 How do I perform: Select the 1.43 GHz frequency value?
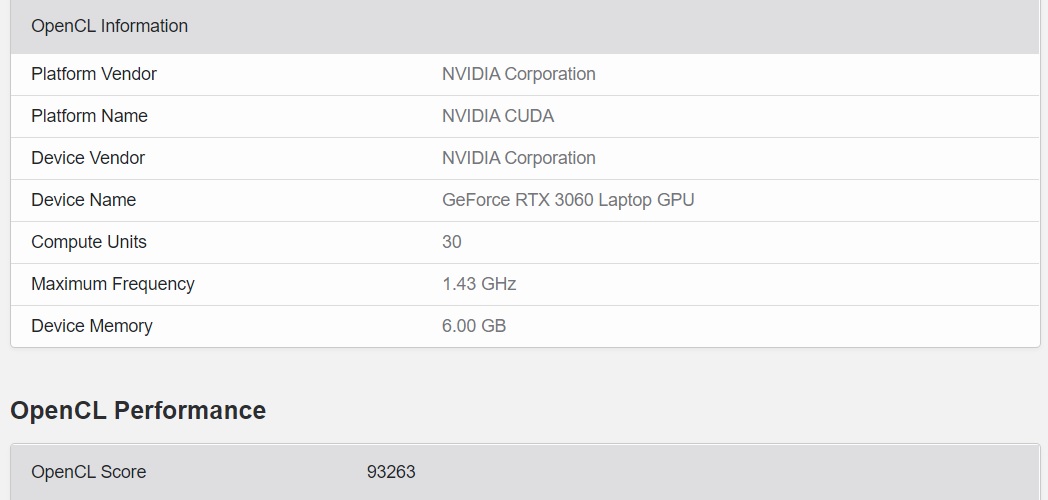479,284
